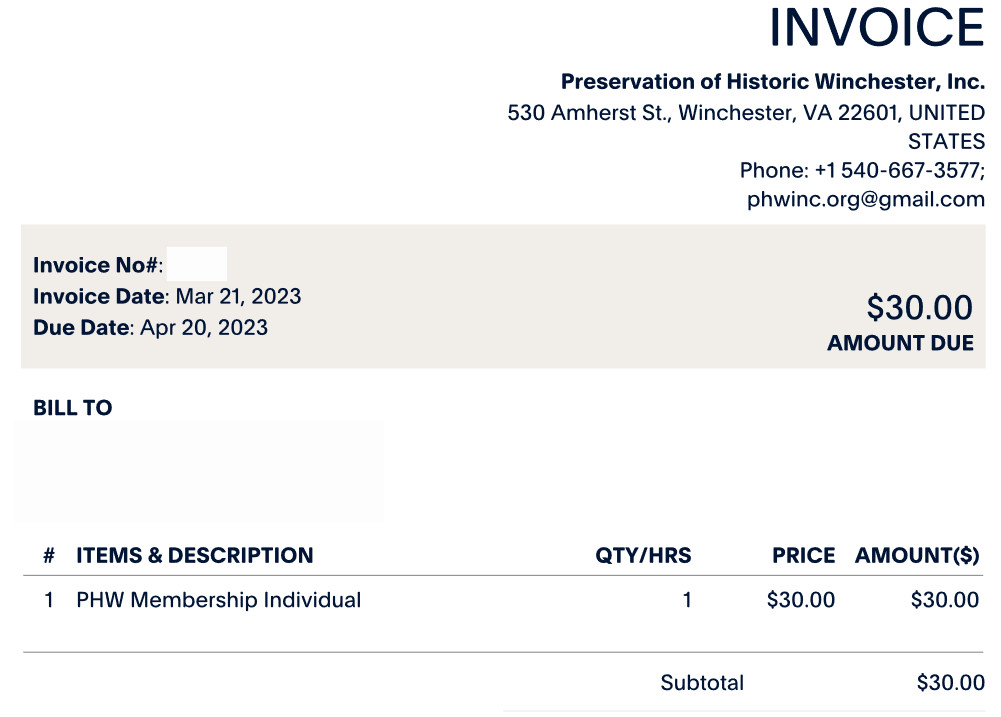Click the BILL TO heading
Image resolution: width=1001 pixels, height=717 pixels.
[x=73, y=408]
